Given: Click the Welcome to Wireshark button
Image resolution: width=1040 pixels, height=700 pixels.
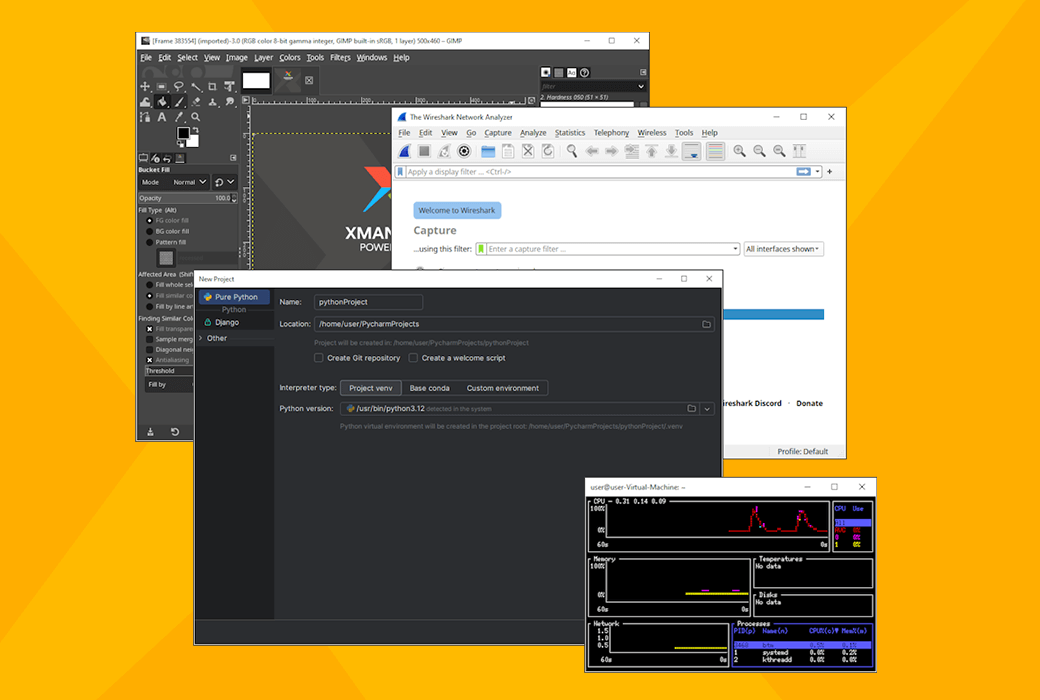Looking at the screenshot, I should [x=457, y=210].
